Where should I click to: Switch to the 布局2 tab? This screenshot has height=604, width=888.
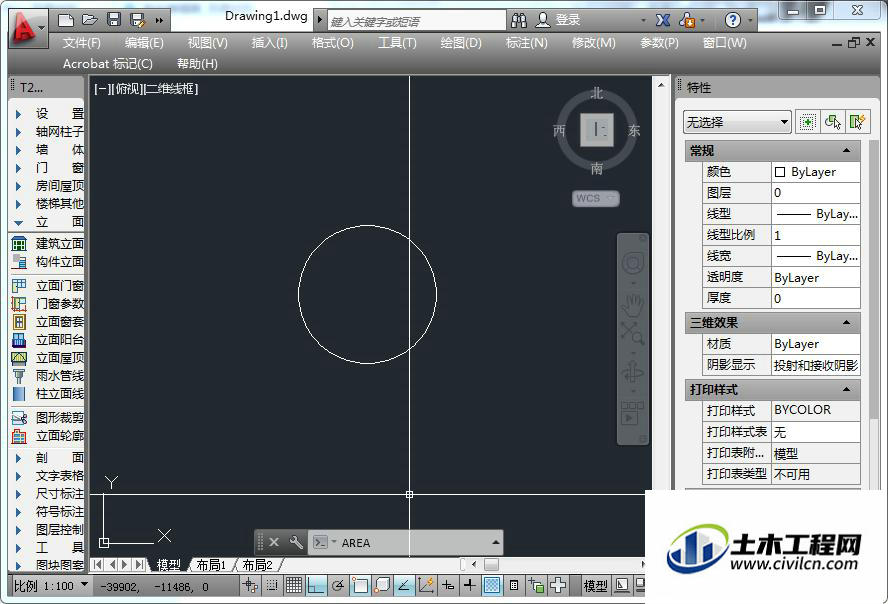click(x=258, y=565)
